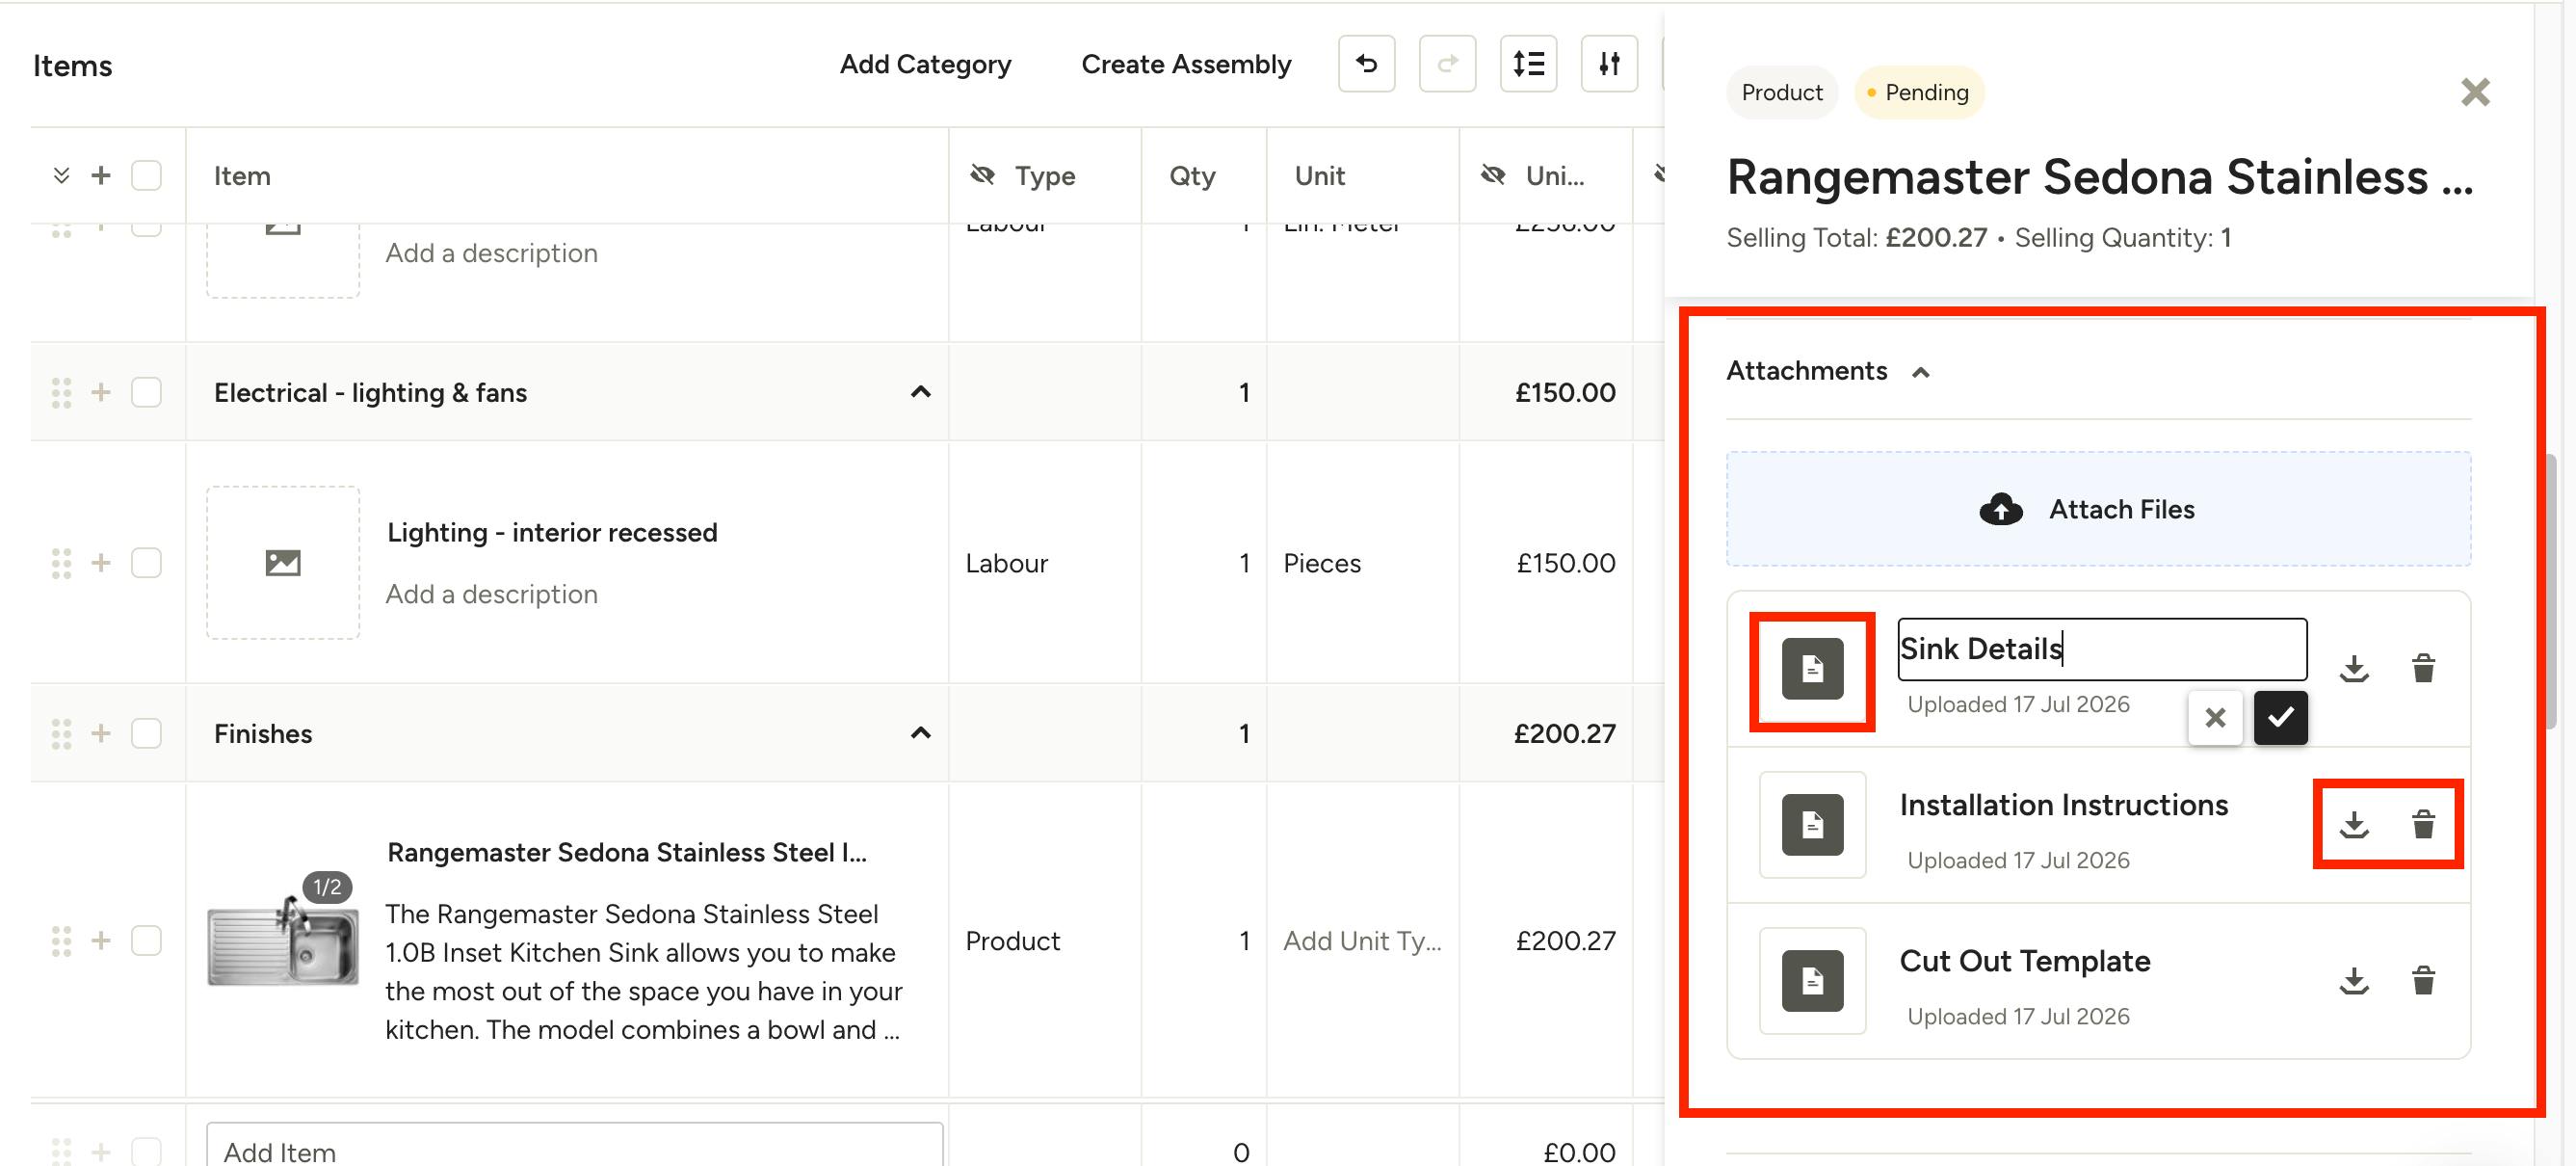Viewport: 2576px width, 1166px height.
Task: Click the Sink Details file icon
Action: tap(1812, 668)
